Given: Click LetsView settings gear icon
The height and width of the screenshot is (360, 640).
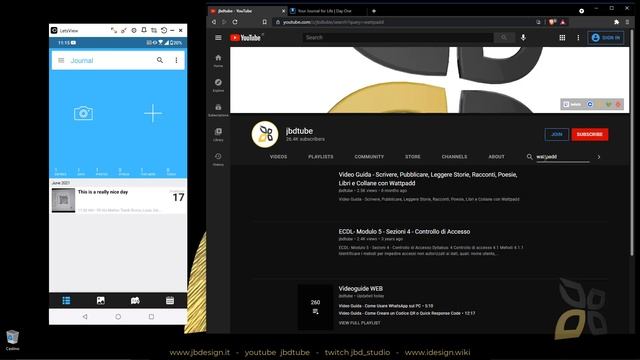Looking at the screenshot, I should pos(133,30).
